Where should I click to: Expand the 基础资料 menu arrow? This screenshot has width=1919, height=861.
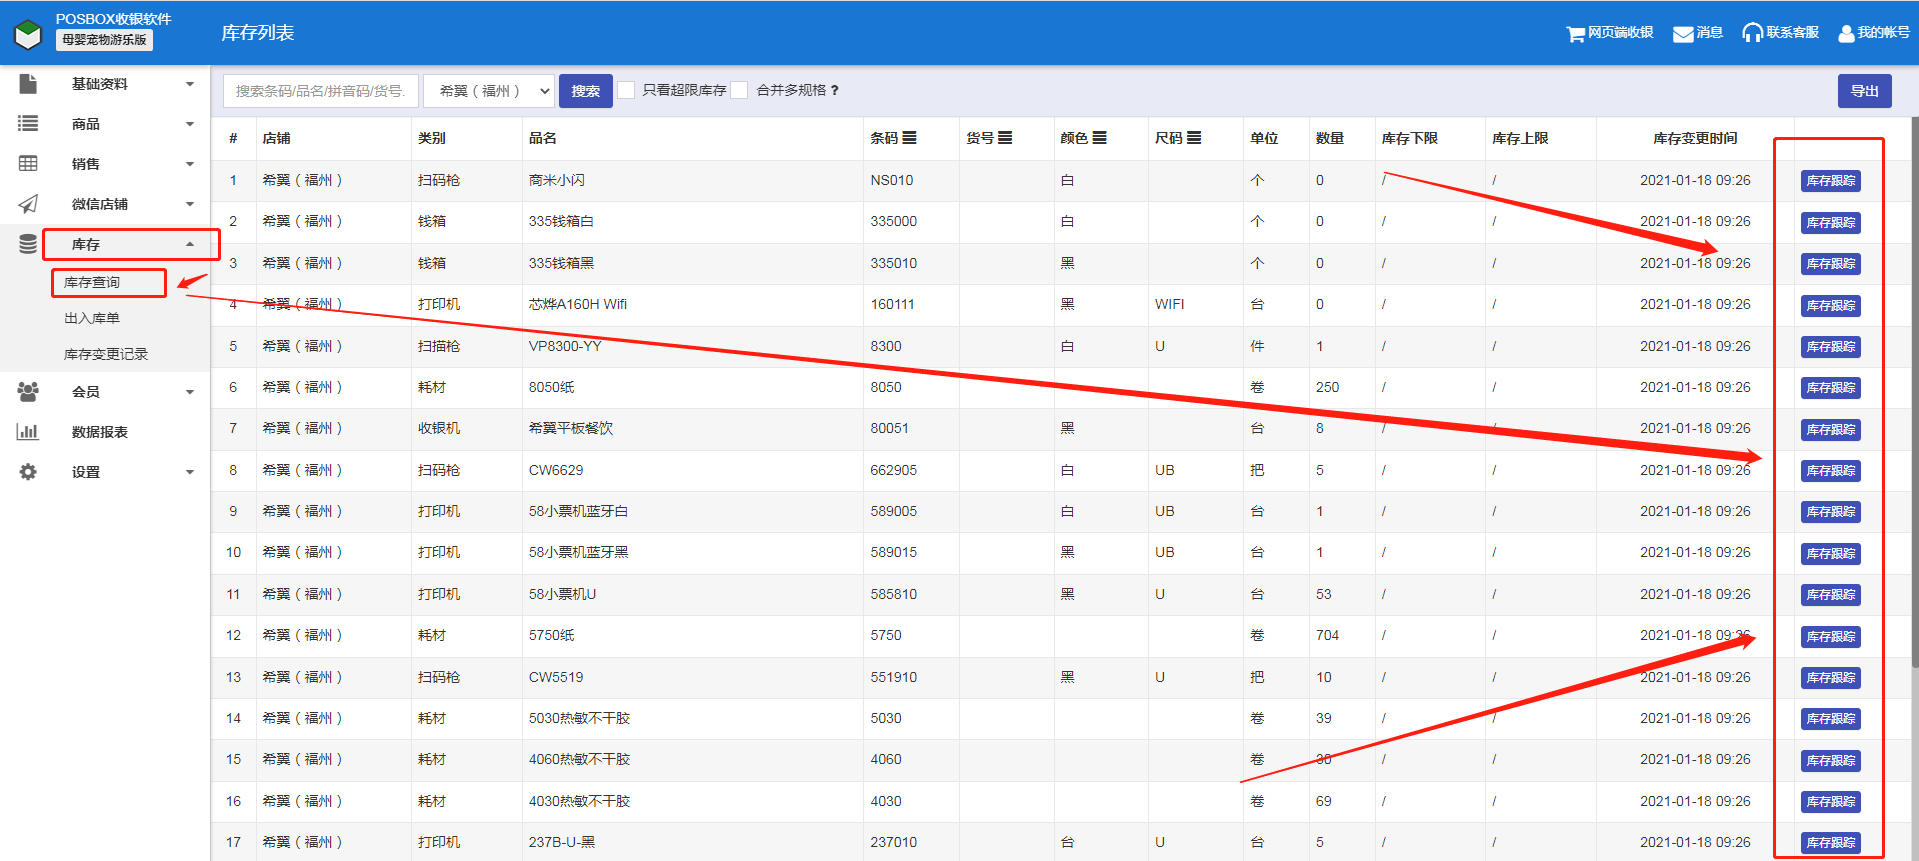(190, 84)
